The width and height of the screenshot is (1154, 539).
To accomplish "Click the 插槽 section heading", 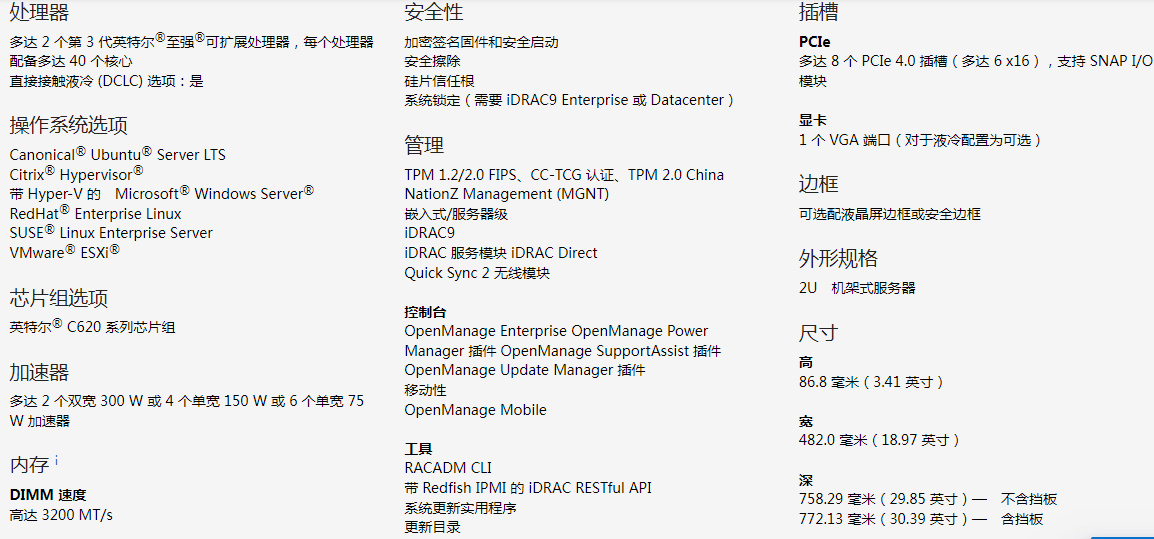I will click(818, 13).
